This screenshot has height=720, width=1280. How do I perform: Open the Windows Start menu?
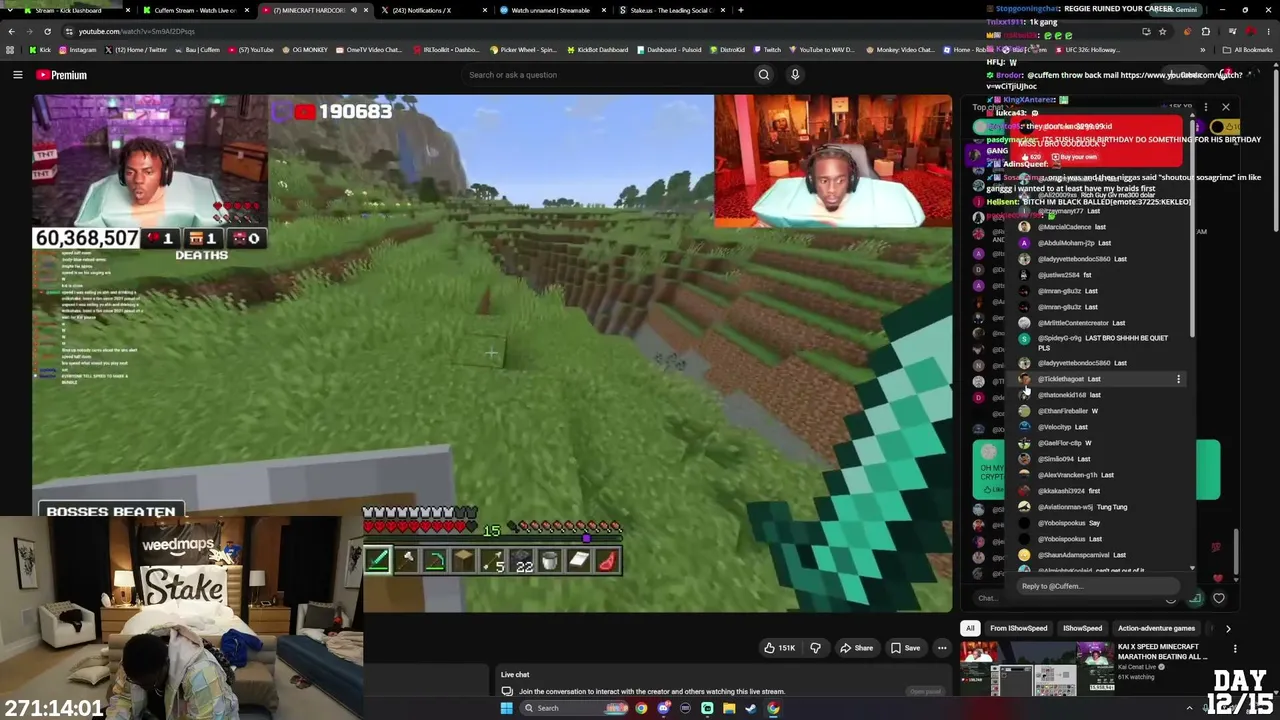507,708
